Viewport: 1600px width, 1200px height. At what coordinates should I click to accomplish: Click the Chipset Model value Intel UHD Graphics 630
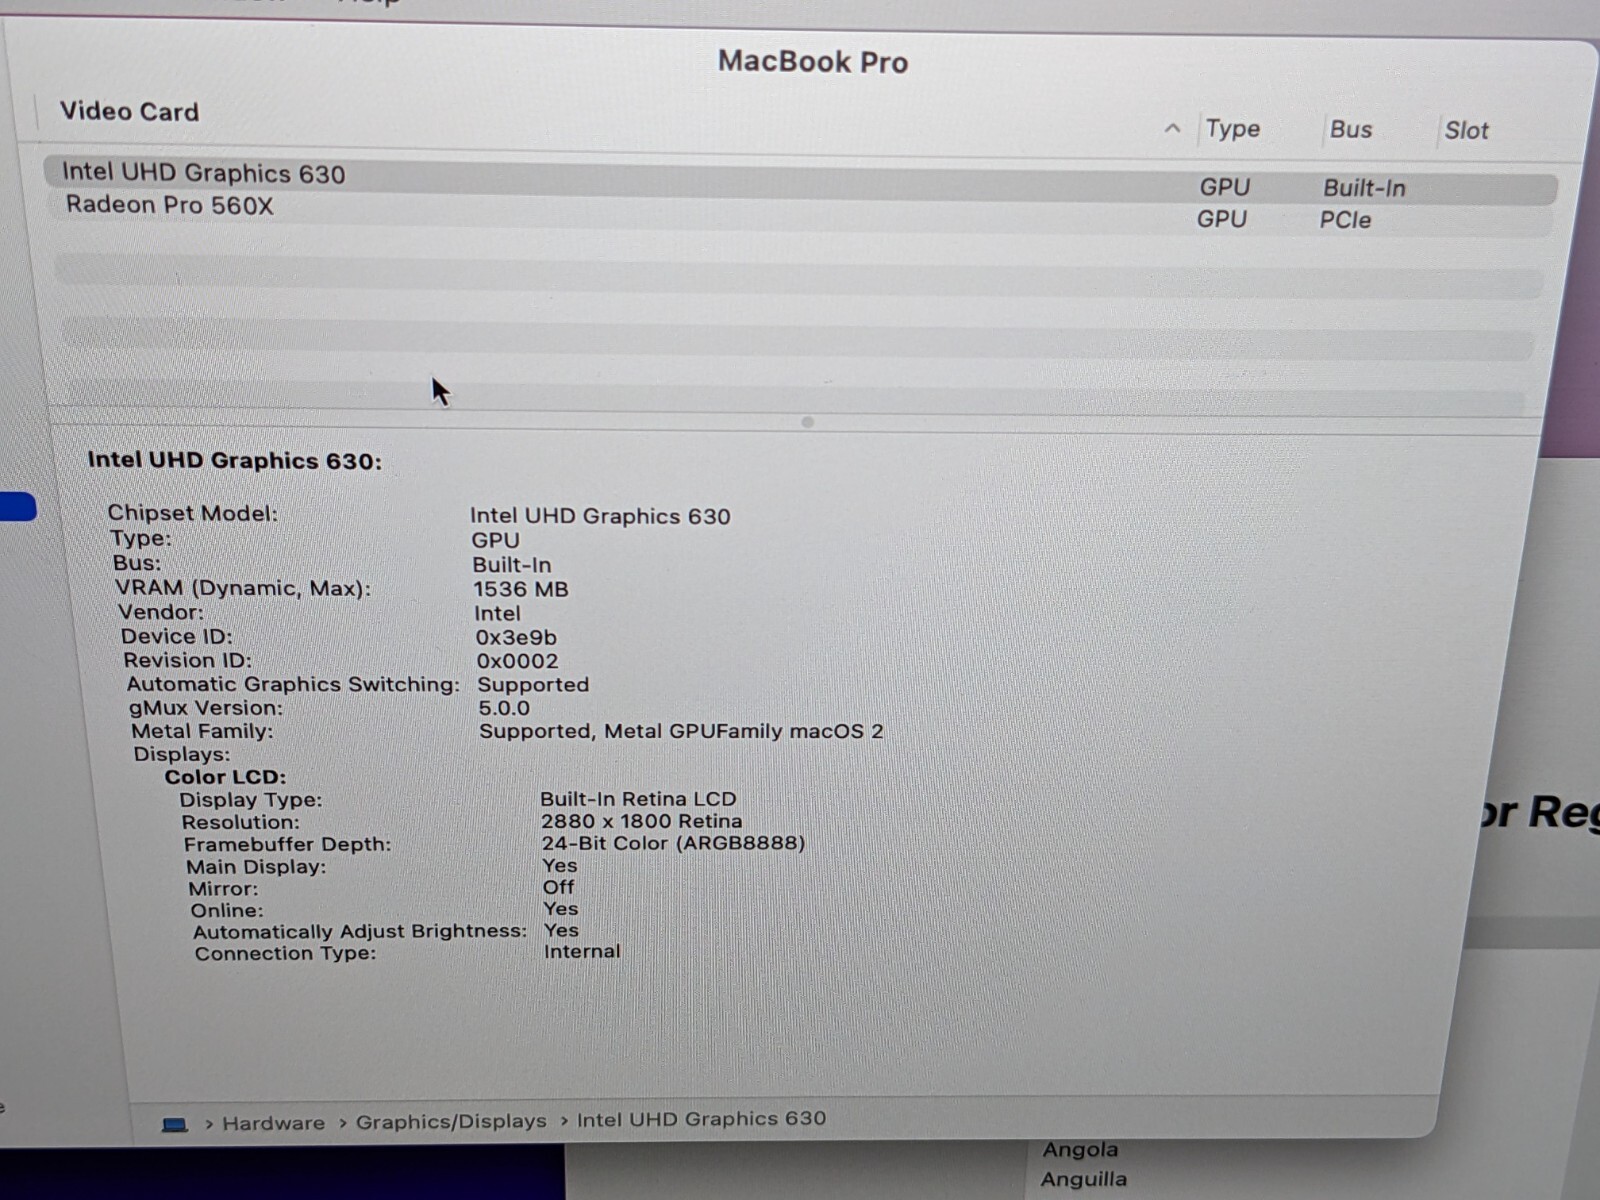[600, 516]
